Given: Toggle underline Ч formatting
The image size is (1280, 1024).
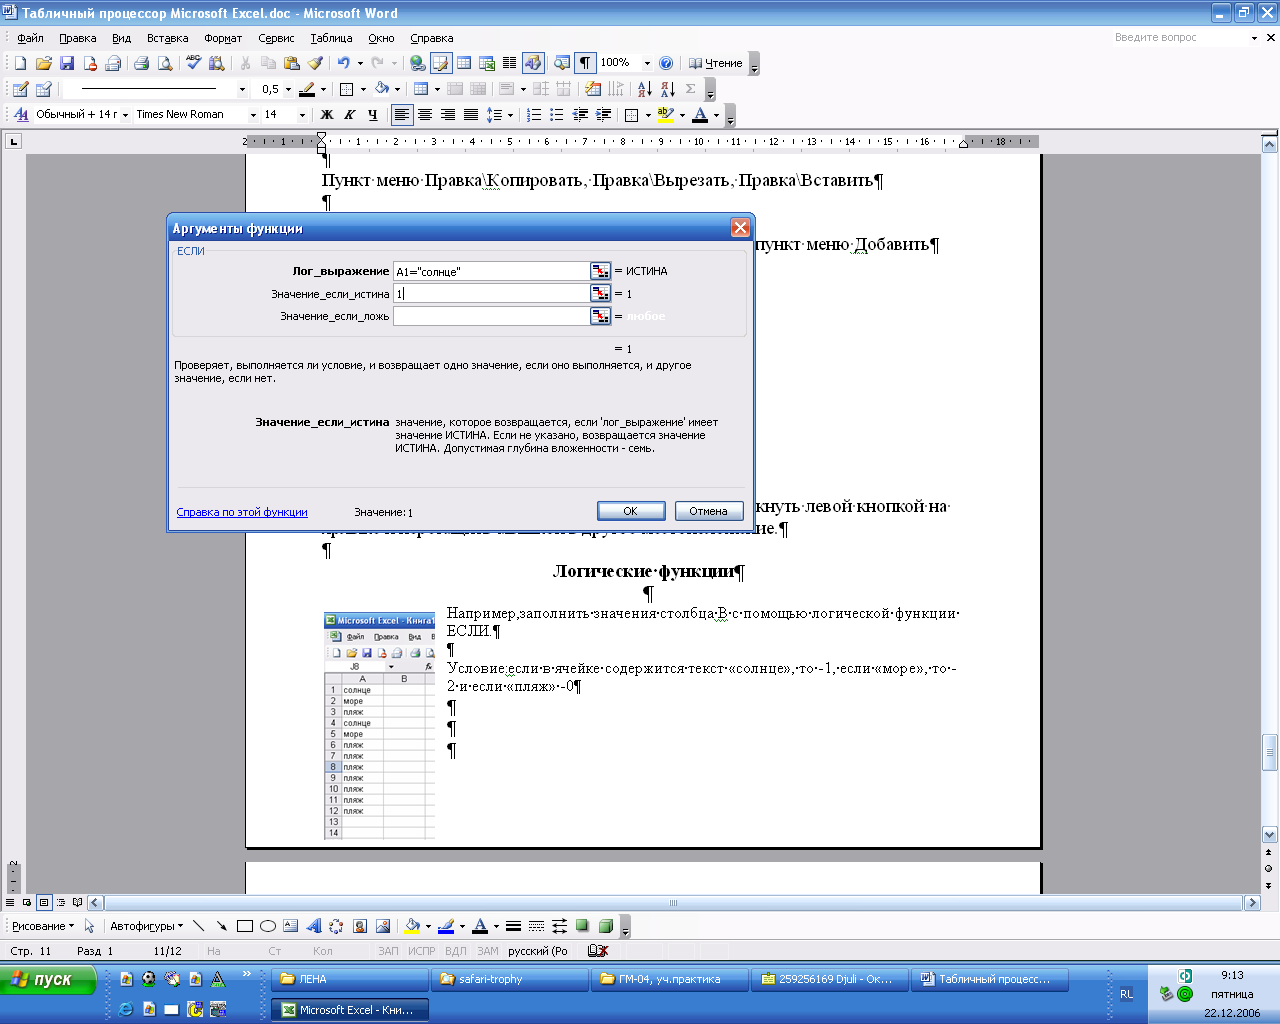Looking at the screenshot, I should pyautogui.click(x=372, y=115).
